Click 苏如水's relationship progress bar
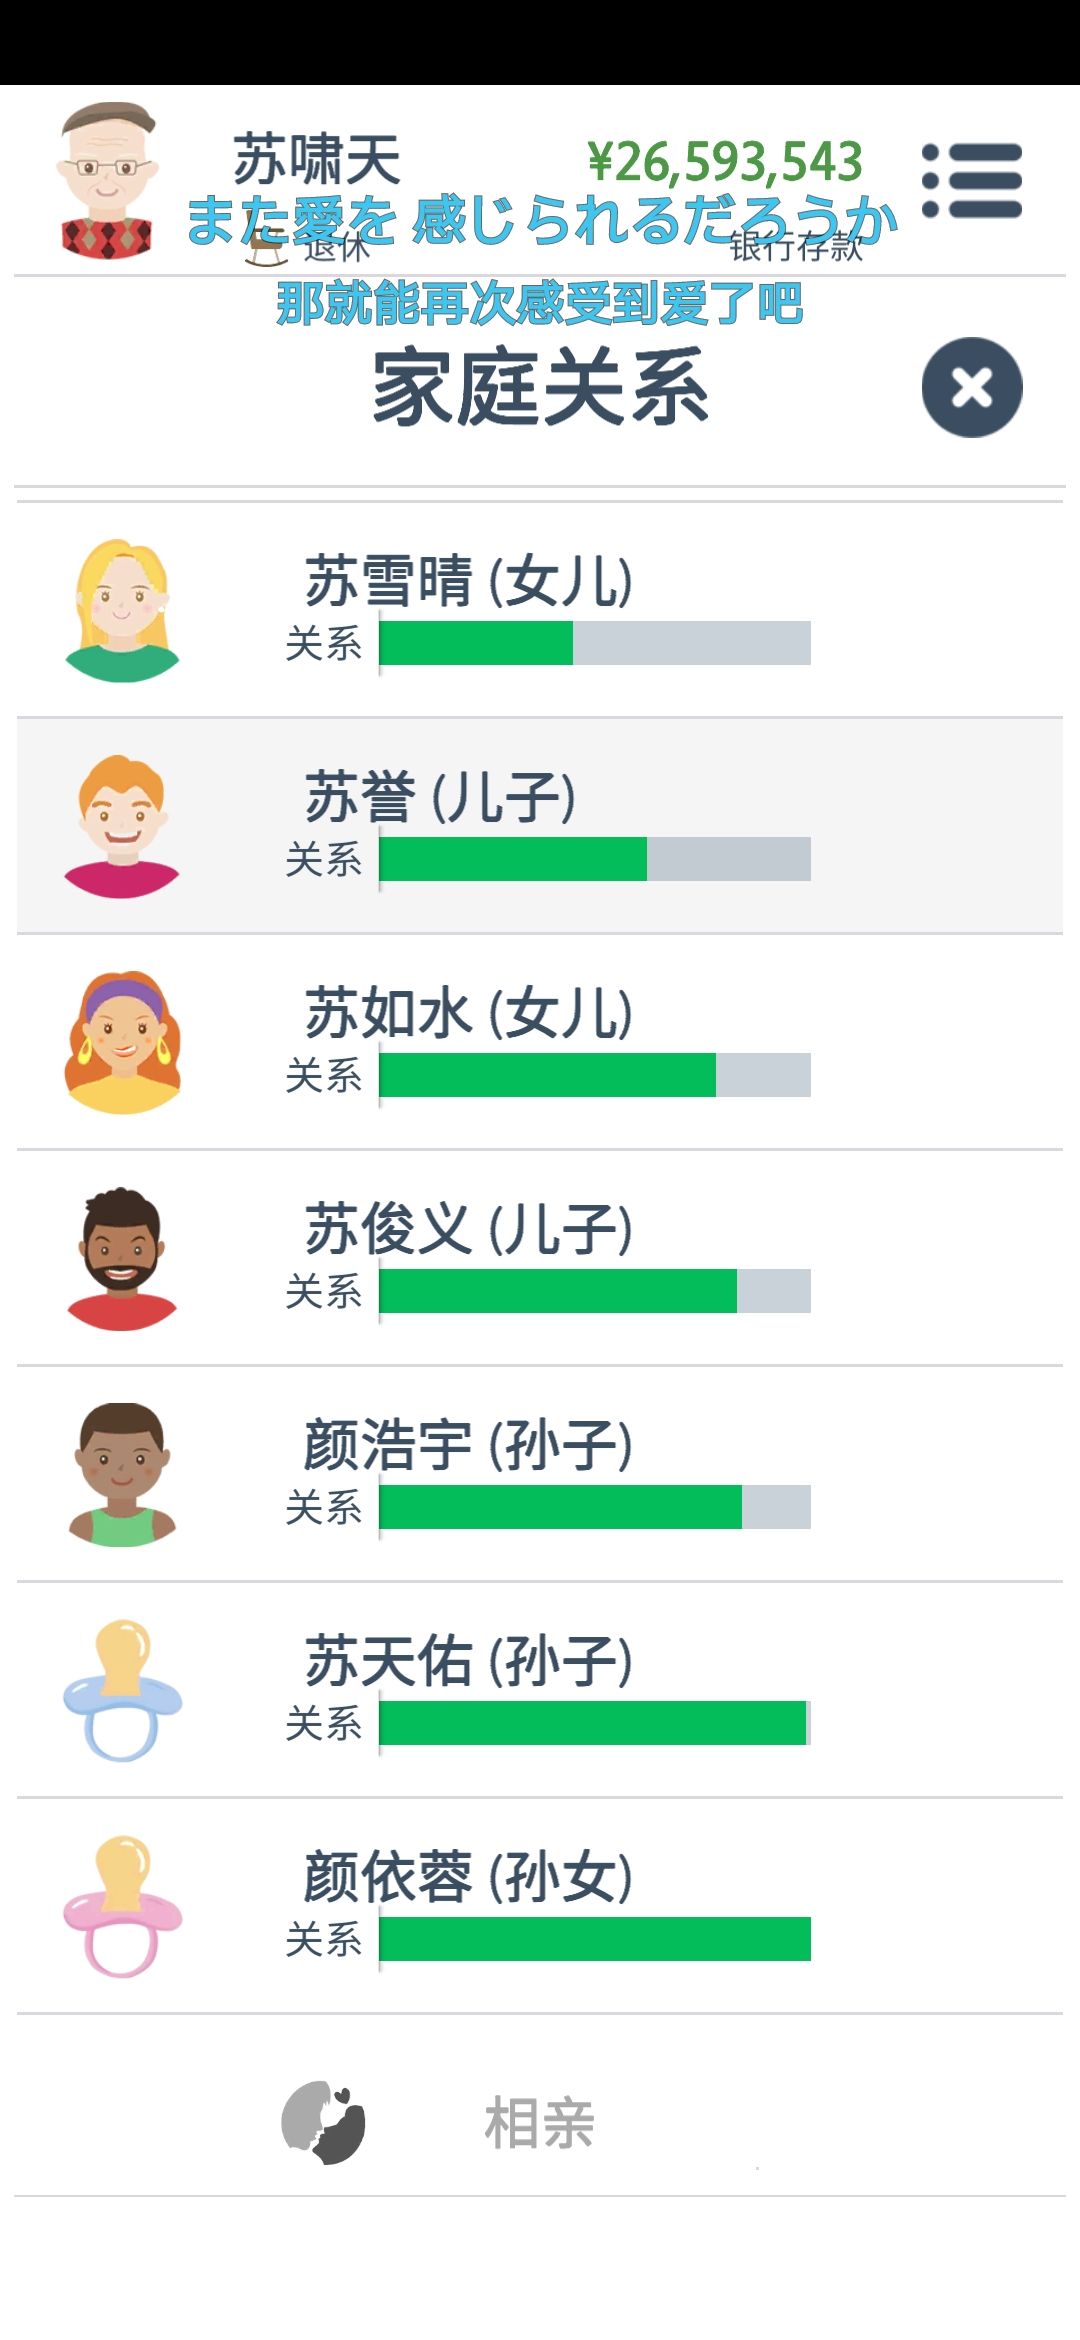 595,1075
